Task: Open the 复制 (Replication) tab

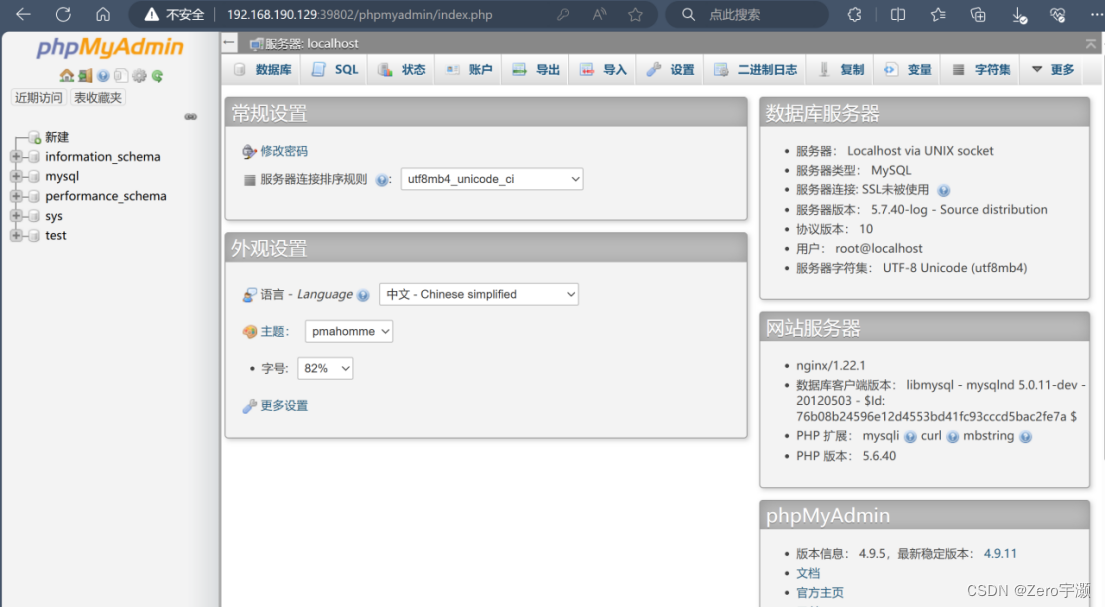Action: coord(841,69)
